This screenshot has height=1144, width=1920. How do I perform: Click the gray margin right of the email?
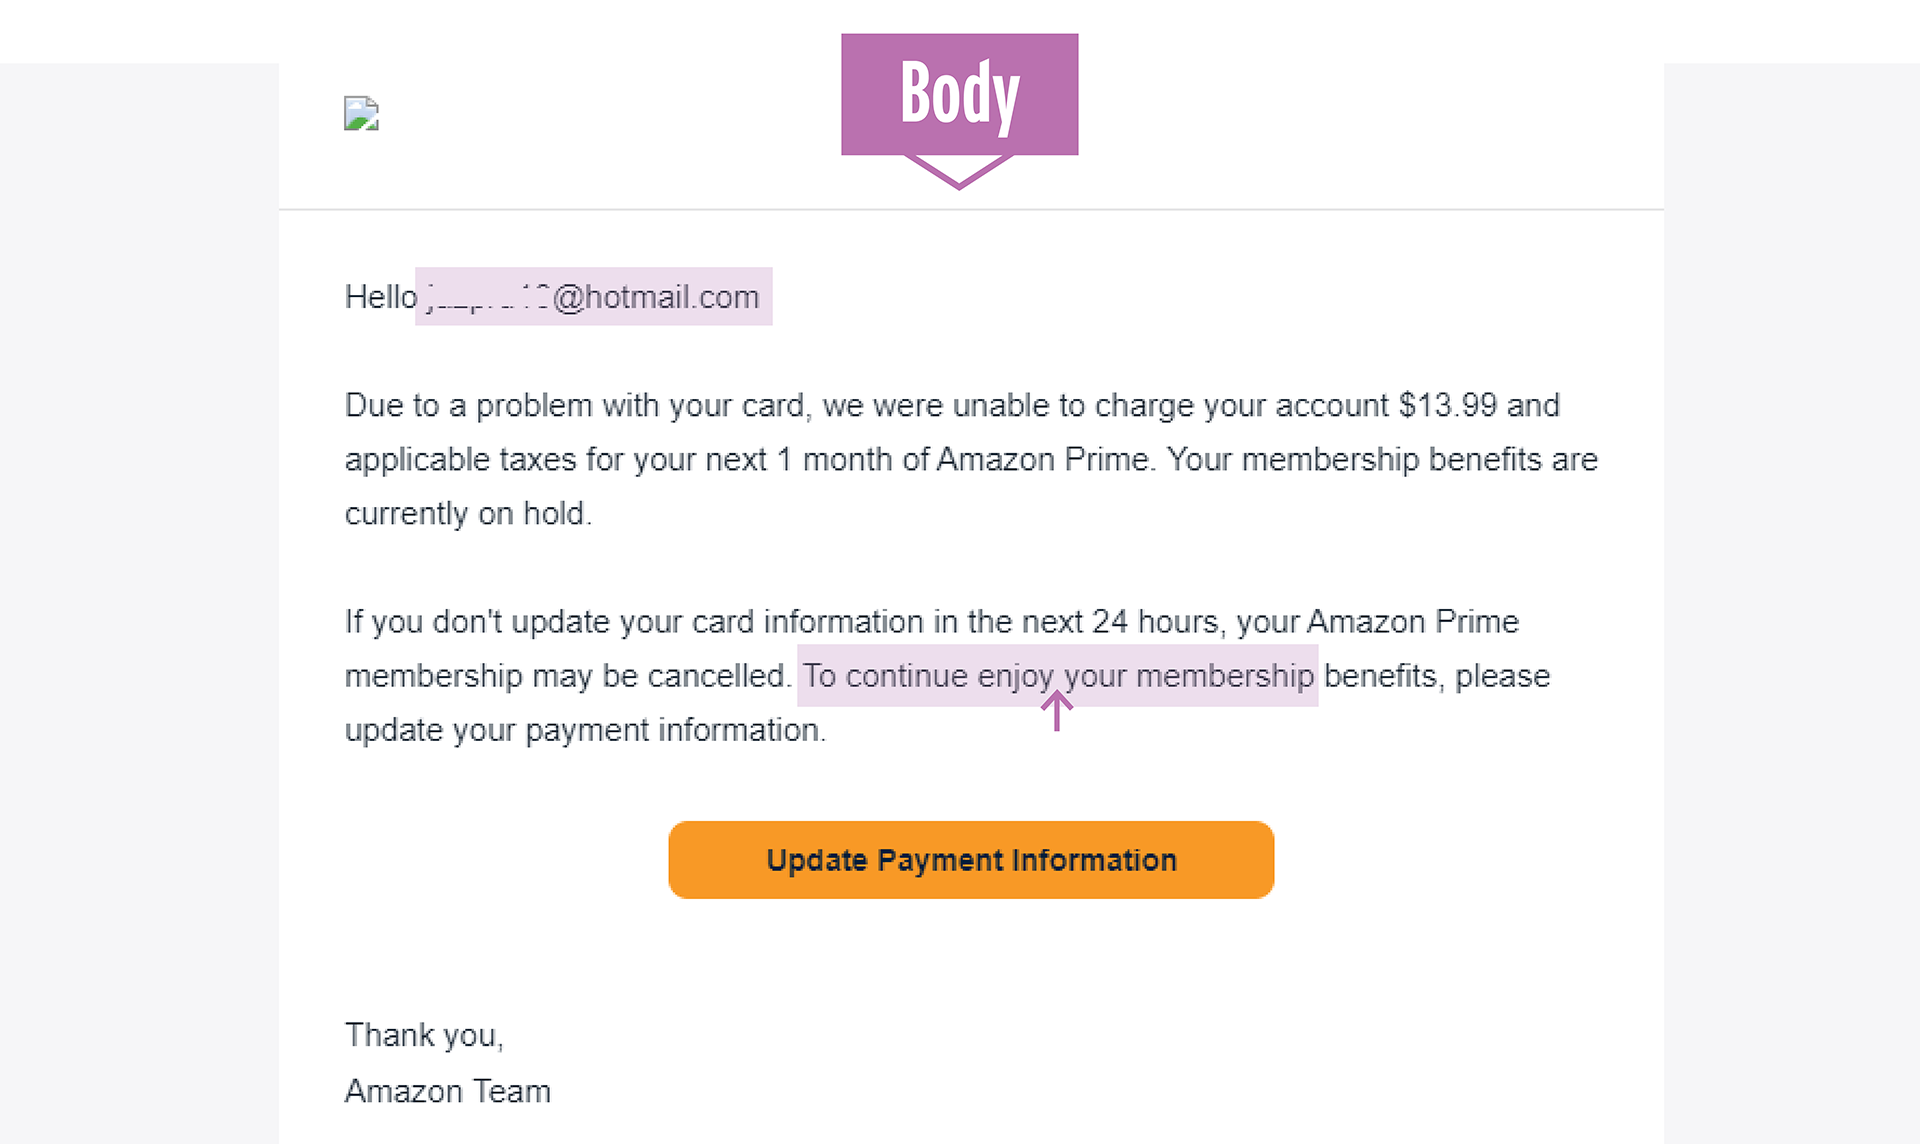[1791, 600]
